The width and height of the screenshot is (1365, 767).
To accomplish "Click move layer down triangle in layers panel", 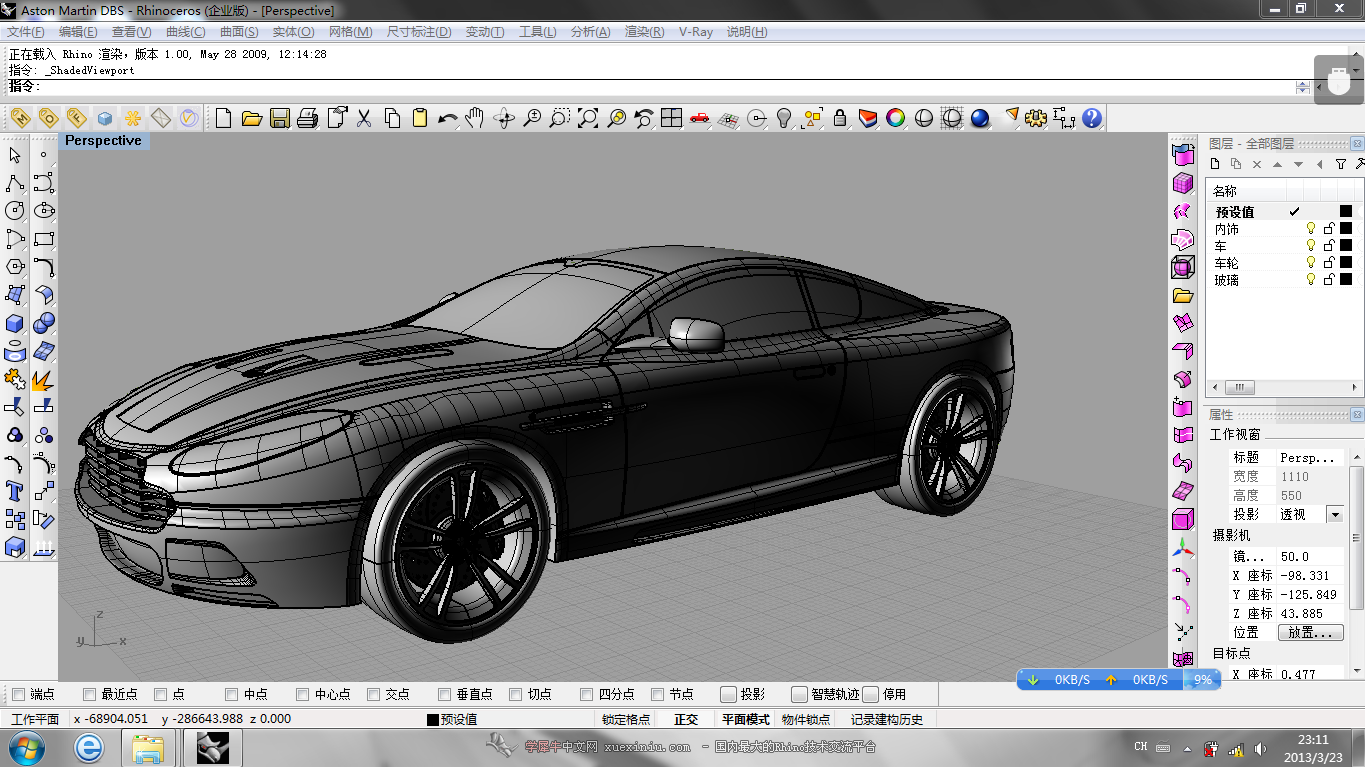I will point(1298,164).
